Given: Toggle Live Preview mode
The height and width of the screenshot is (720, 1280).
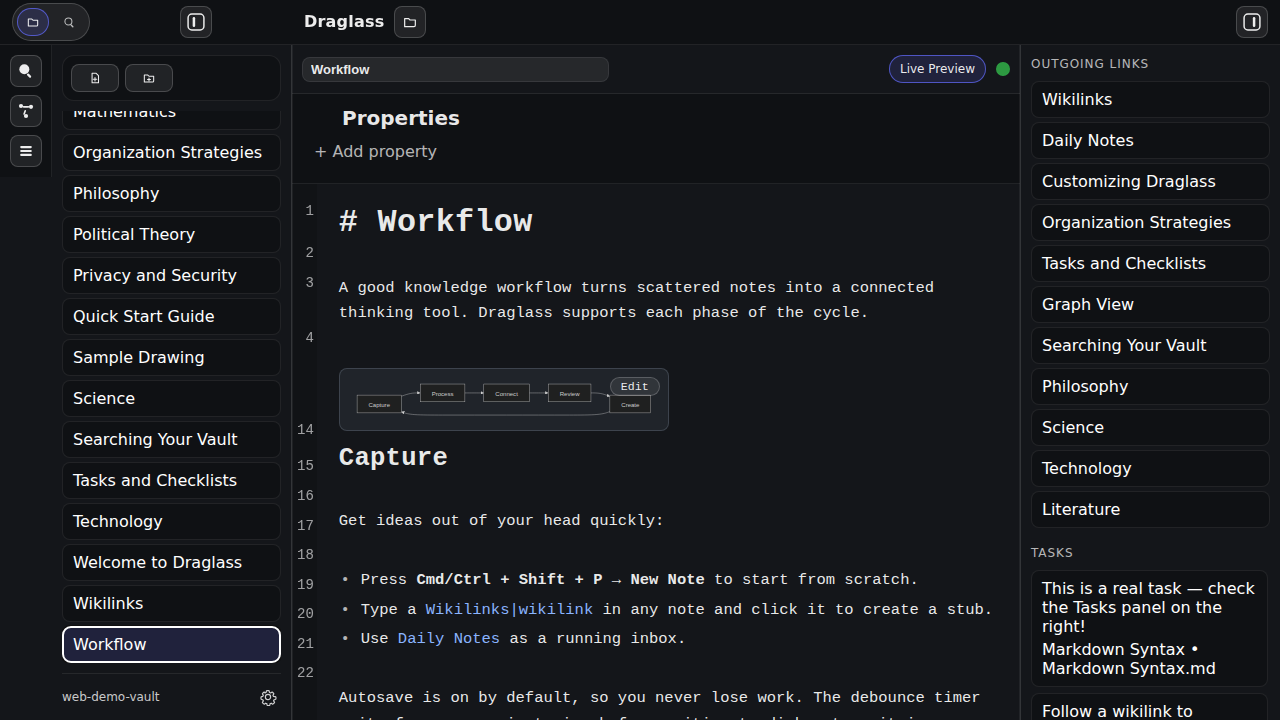Looking at the screenshot, I should coord(937,69).
